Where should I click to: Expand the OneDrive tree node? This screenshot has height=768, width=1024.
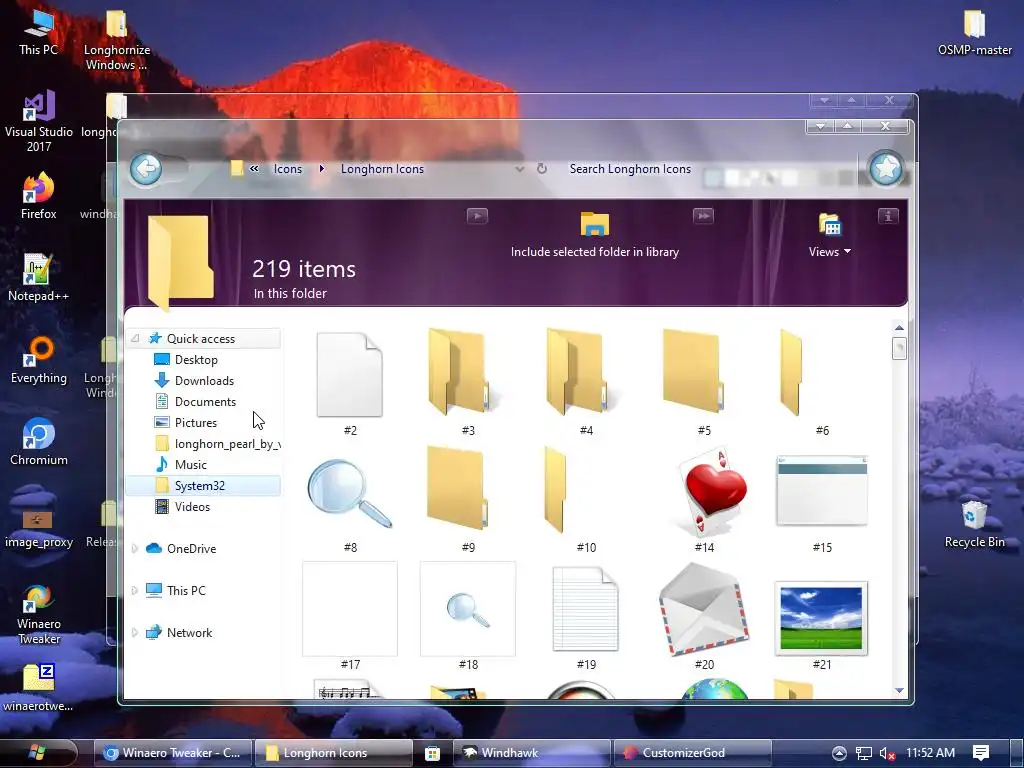[x=135, y=549]
